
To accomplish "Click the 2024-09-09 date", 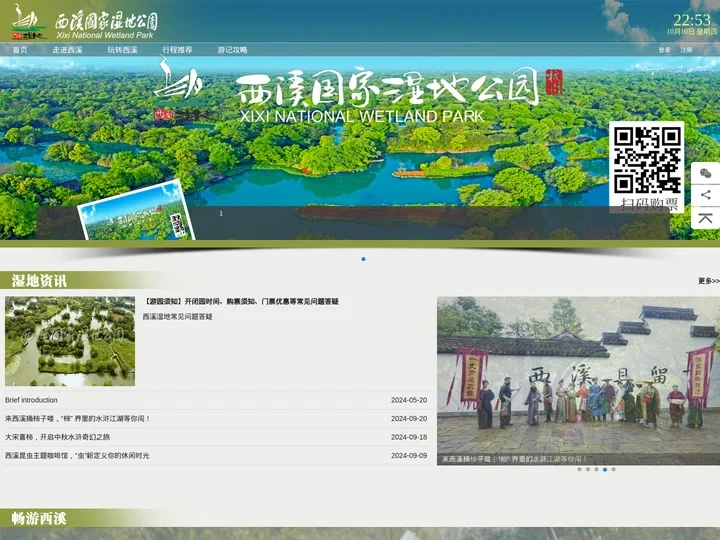I will 409,456.
